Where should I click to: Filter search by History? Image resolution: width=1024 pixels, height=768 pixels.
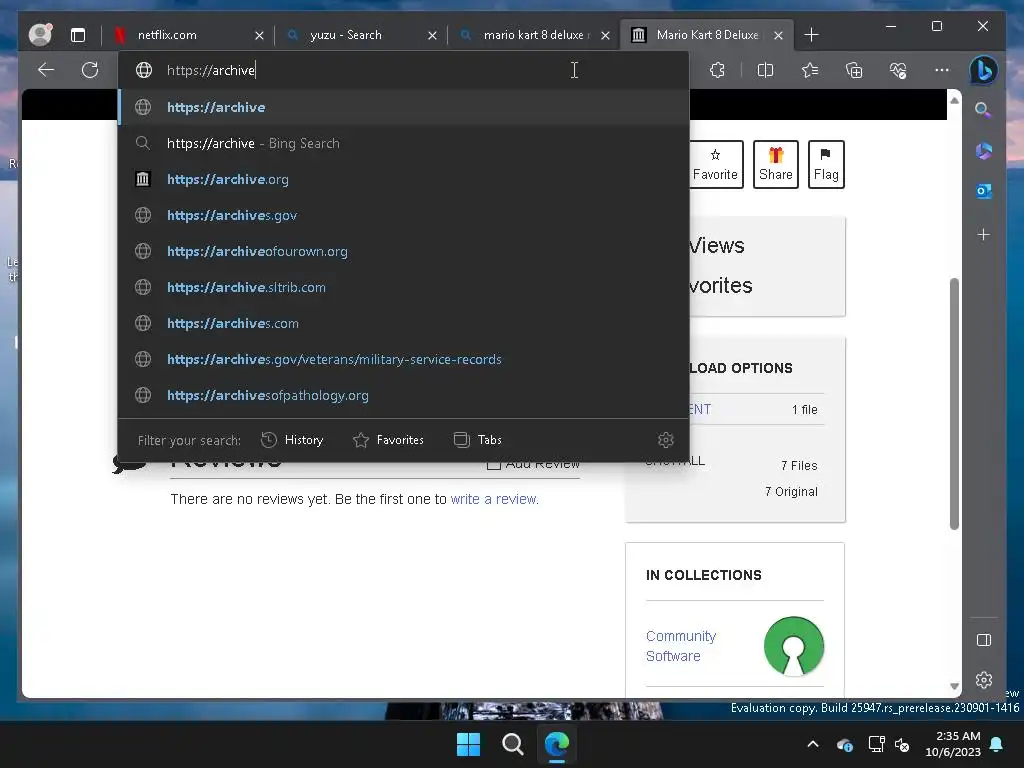(292, 440)
